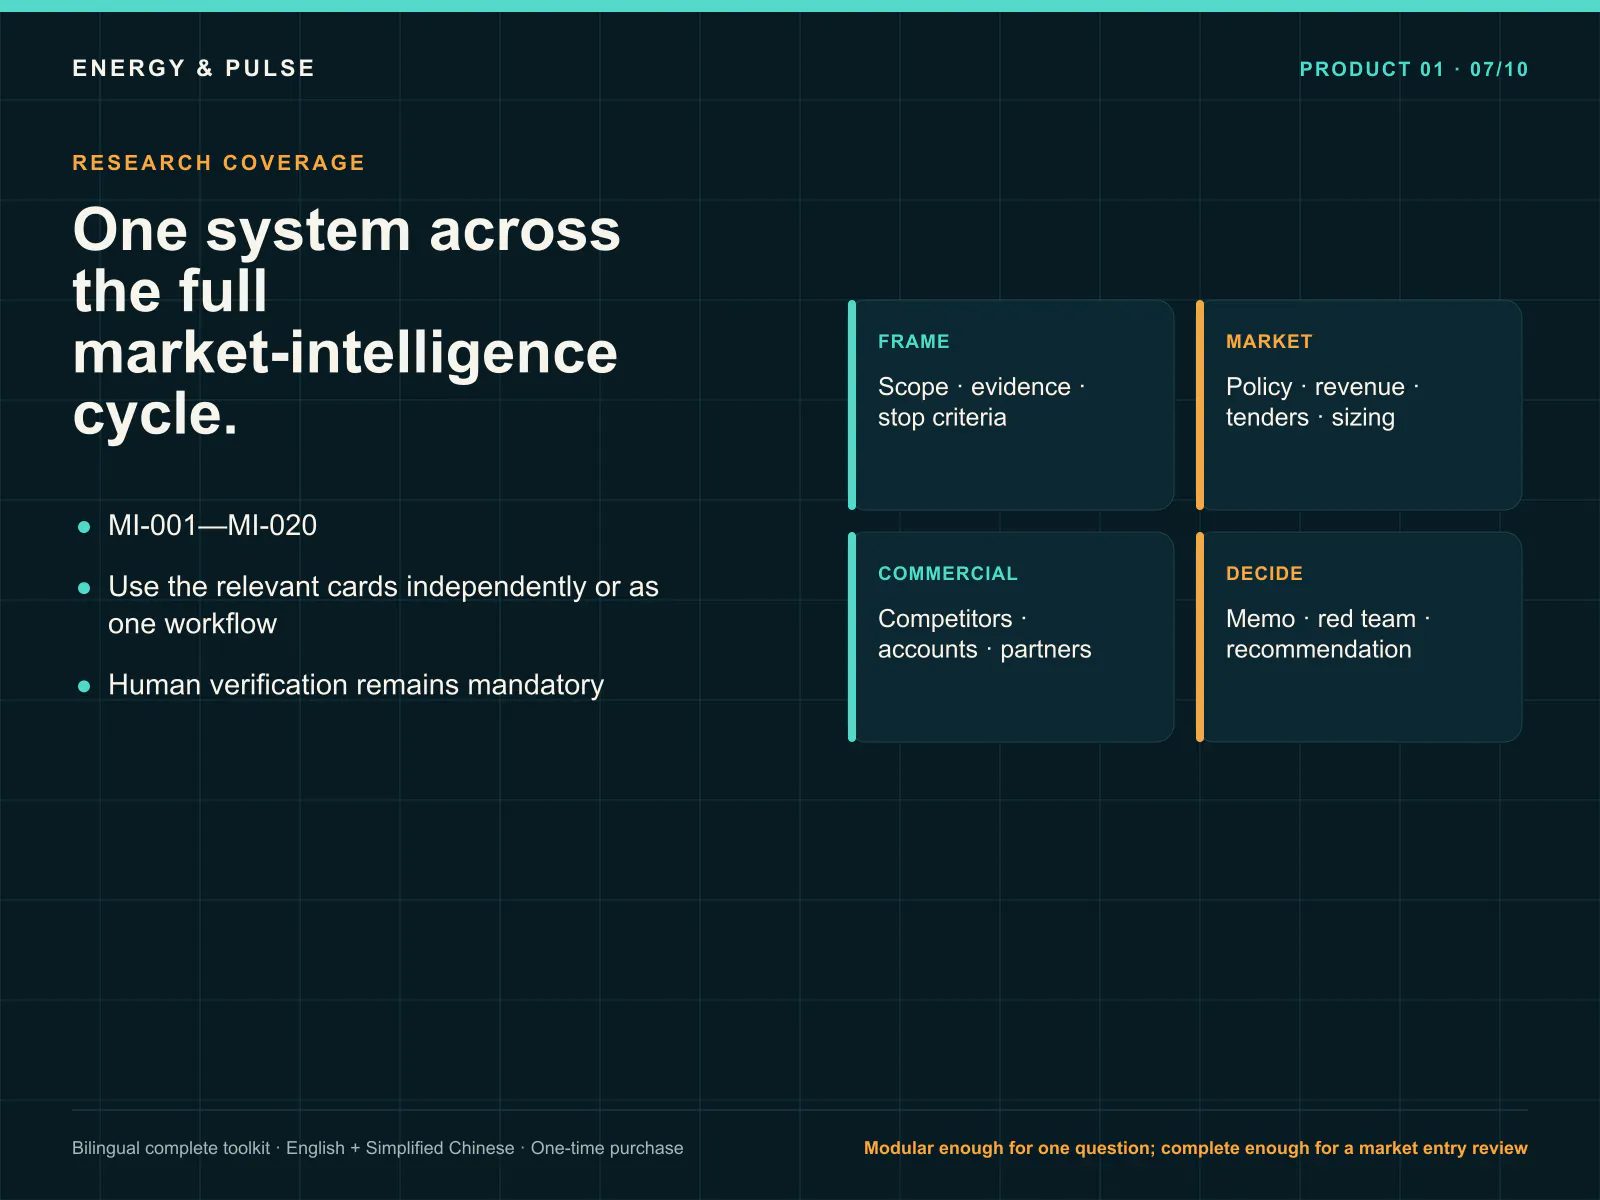The image size is (1600, 1200).
Task: Click the ENERGY & PULSE brand text
Action: (194, 68)
